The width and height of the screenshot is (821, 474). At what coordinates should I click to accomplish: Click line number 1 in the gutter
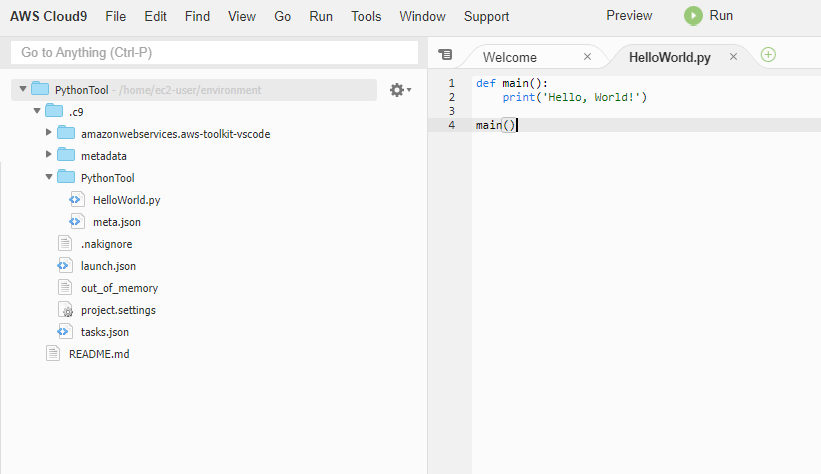coord(451,83)
